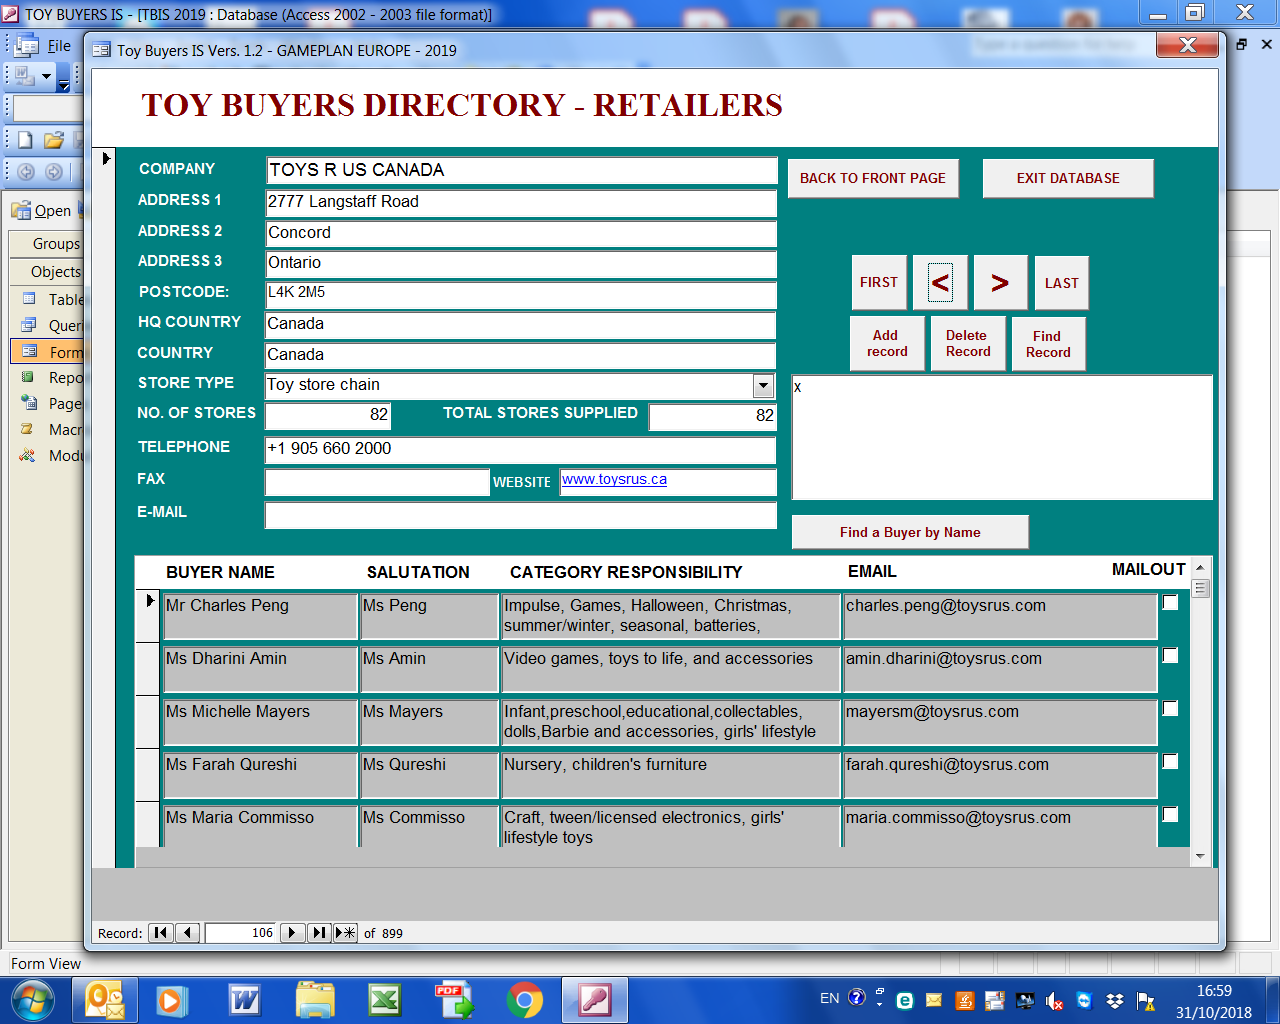Click the Objects bar in database window
The height and width of the screenshot is (1024, 1280).
[x=48, y=271]
